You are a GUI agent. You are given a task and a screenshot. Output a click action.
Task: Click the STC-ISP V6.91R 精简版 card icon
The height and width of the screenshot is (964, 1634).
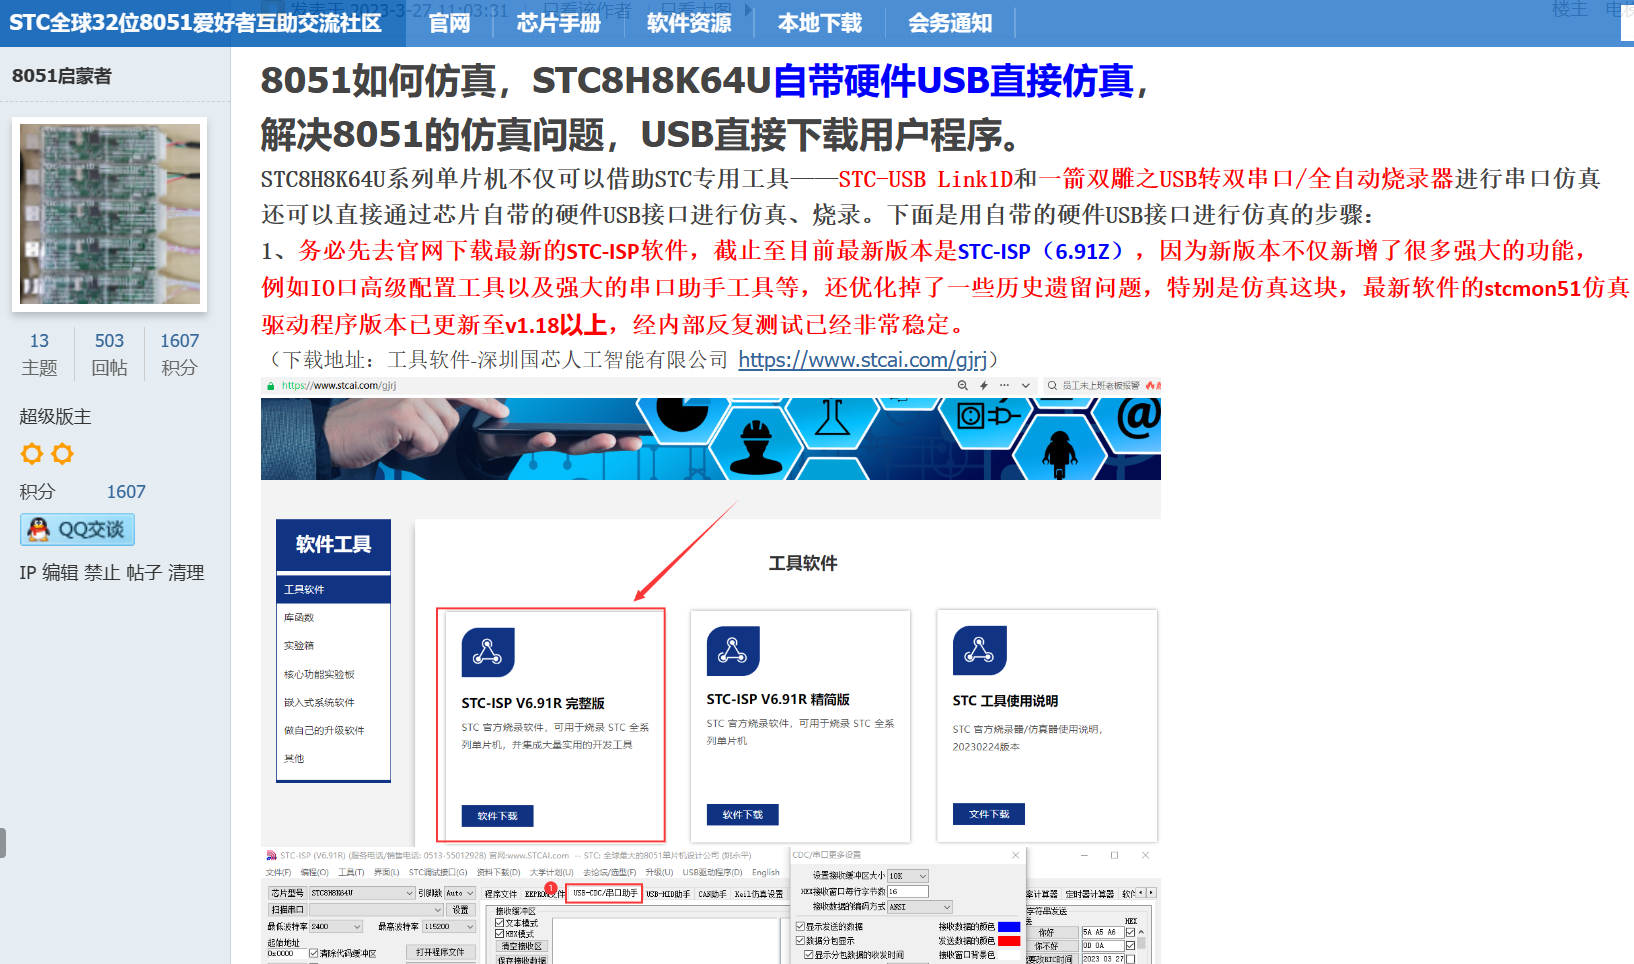[x=733, y=651]
